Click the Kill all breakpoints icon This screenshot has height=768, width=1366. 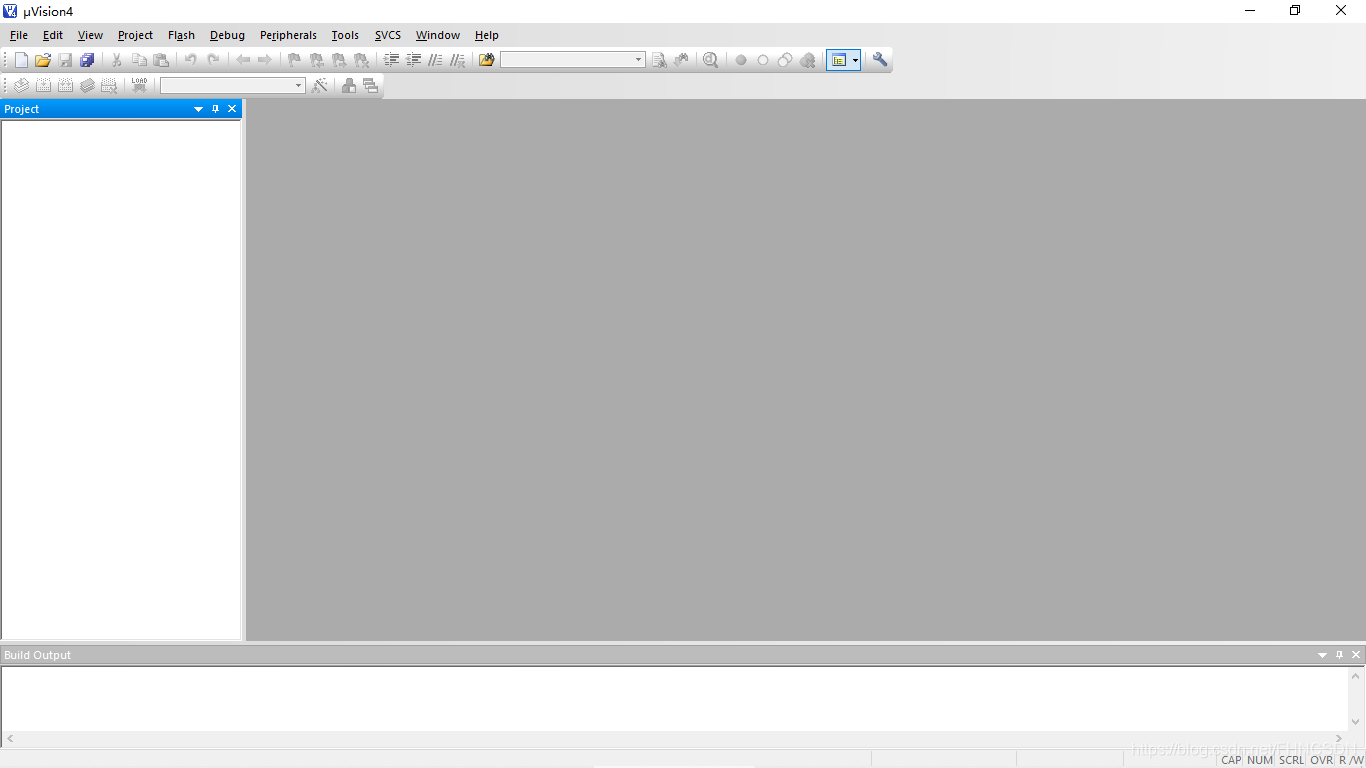[807, 60]
